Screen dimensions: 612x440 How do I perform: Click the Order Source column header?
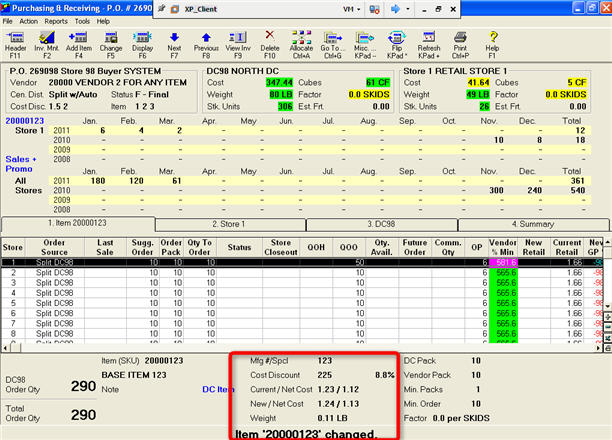coord(54,246)
